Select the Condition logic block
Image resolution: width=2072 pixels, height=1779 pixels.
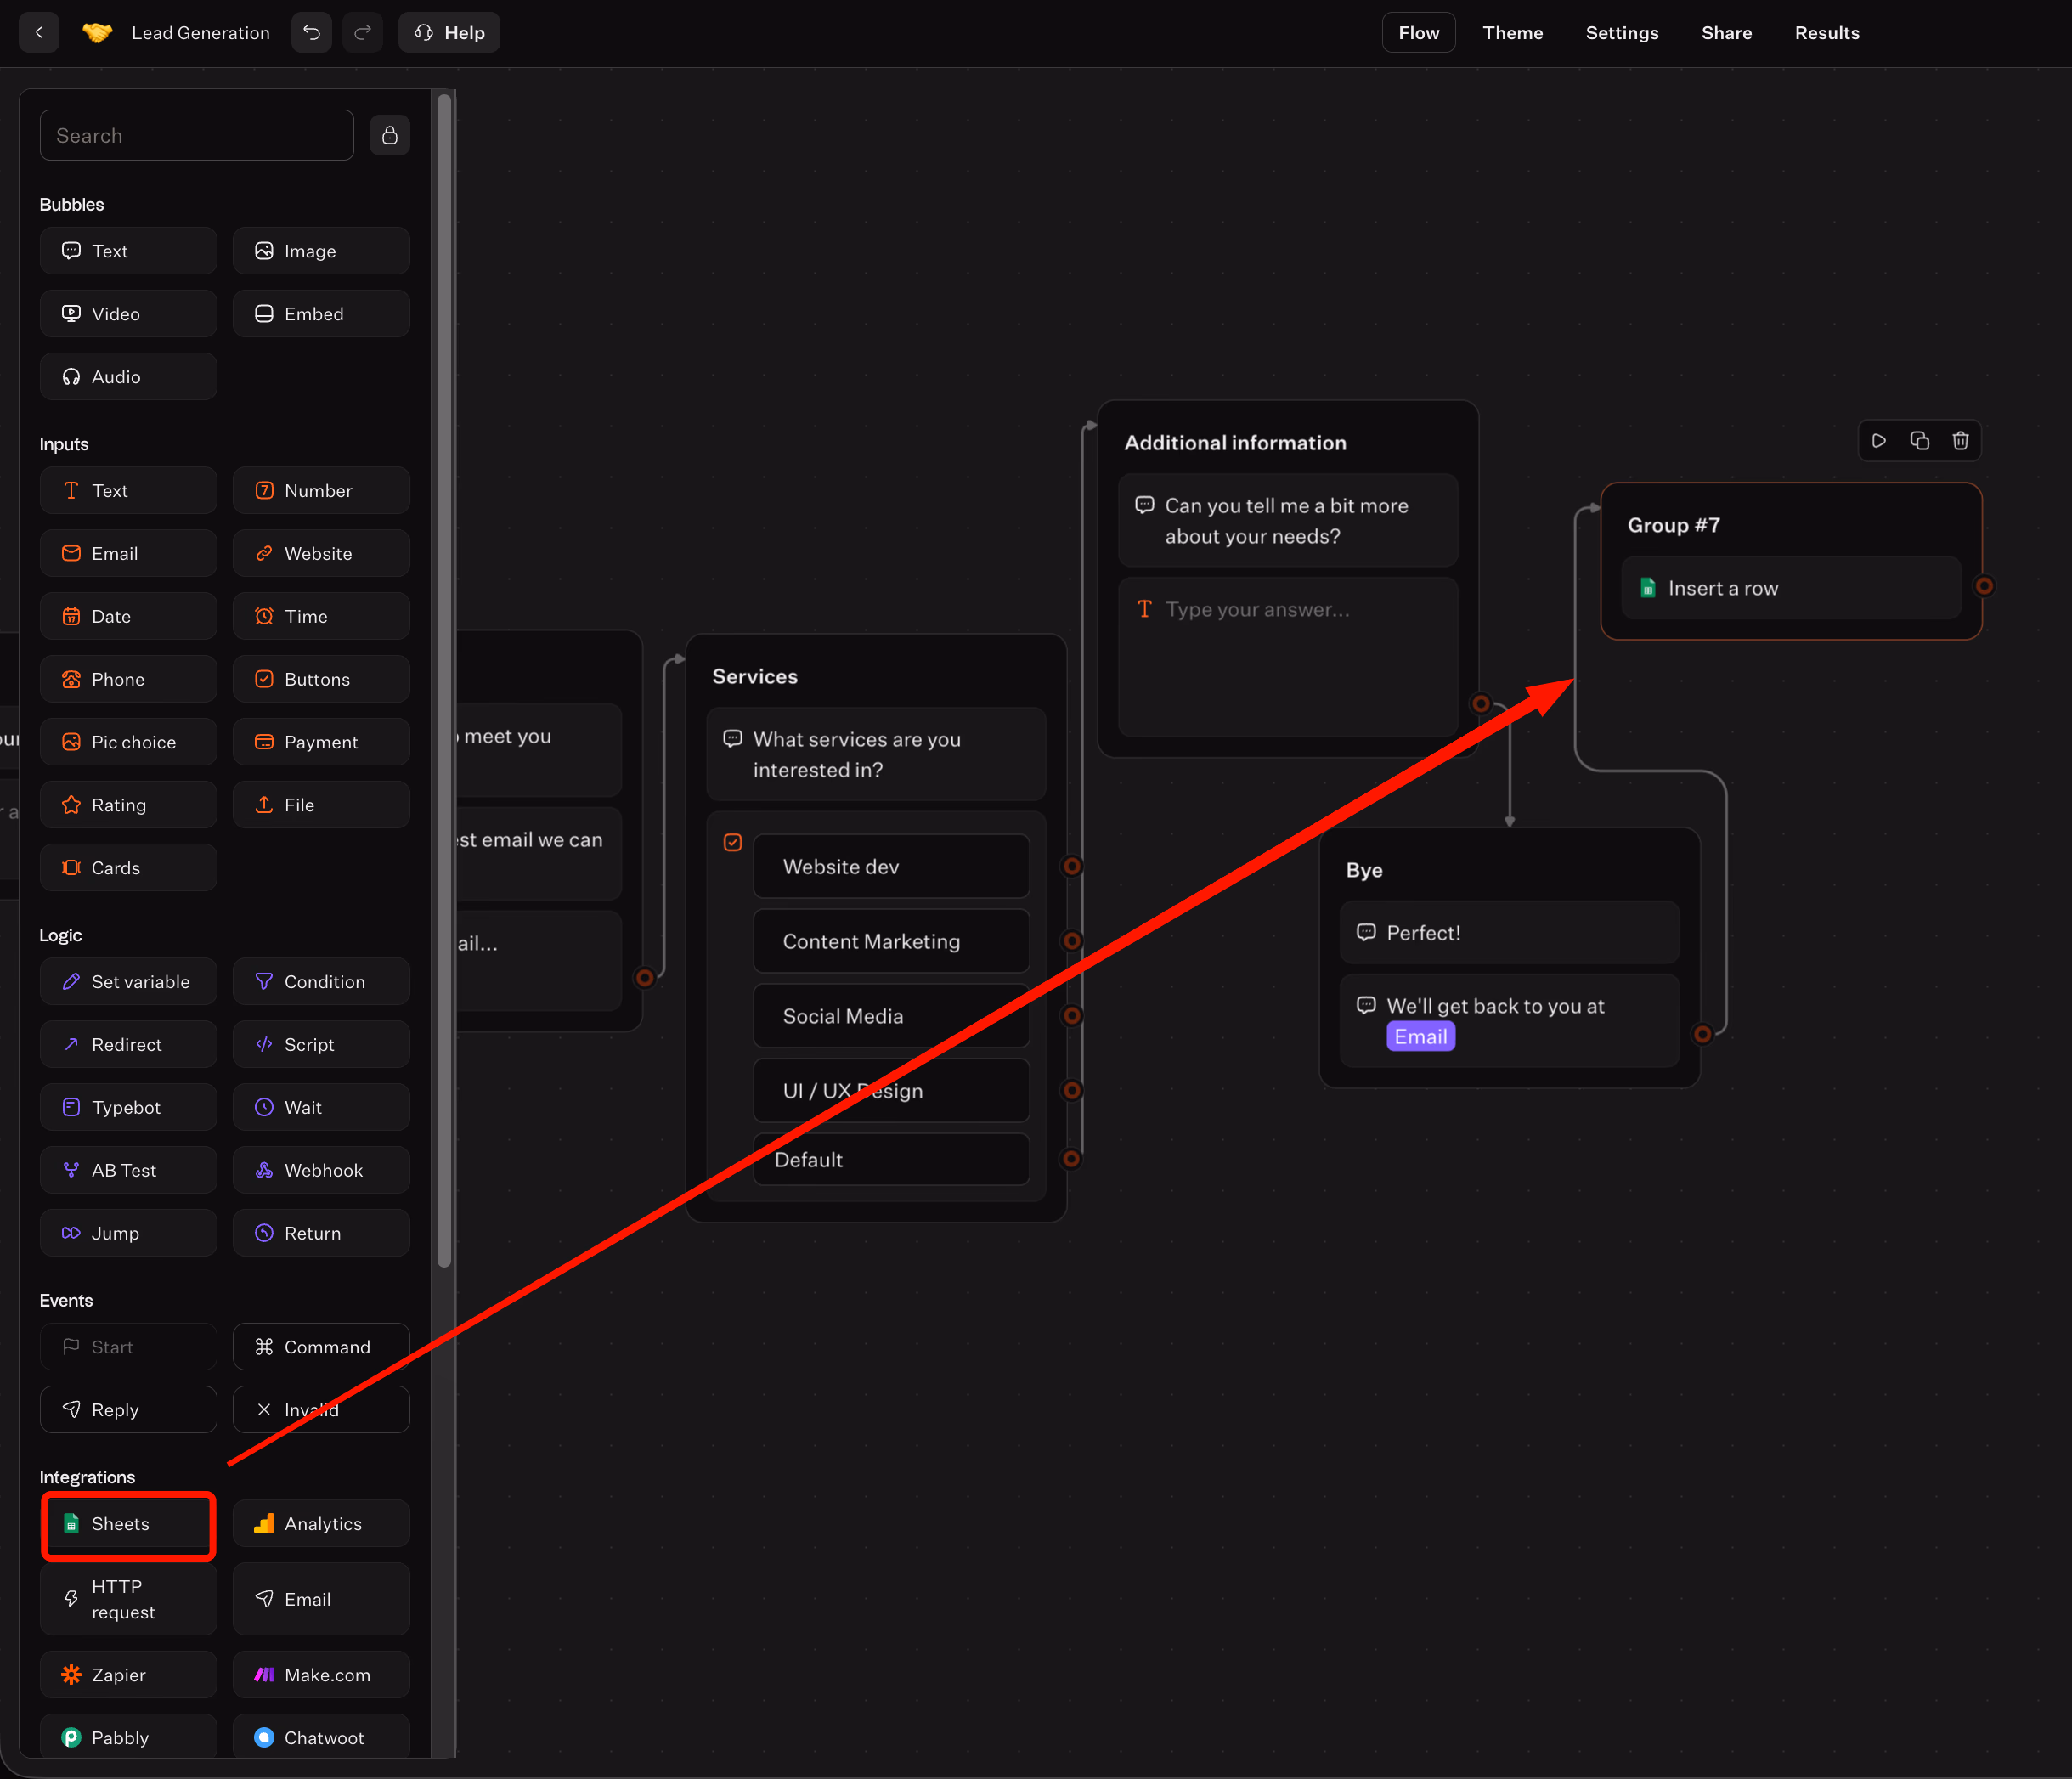(321, 982)
